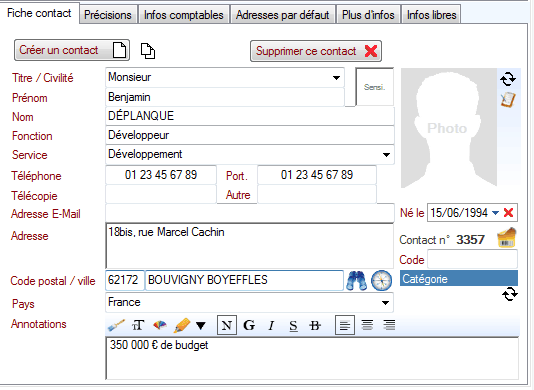Click the highlighter pen icon

pos(182,326)
